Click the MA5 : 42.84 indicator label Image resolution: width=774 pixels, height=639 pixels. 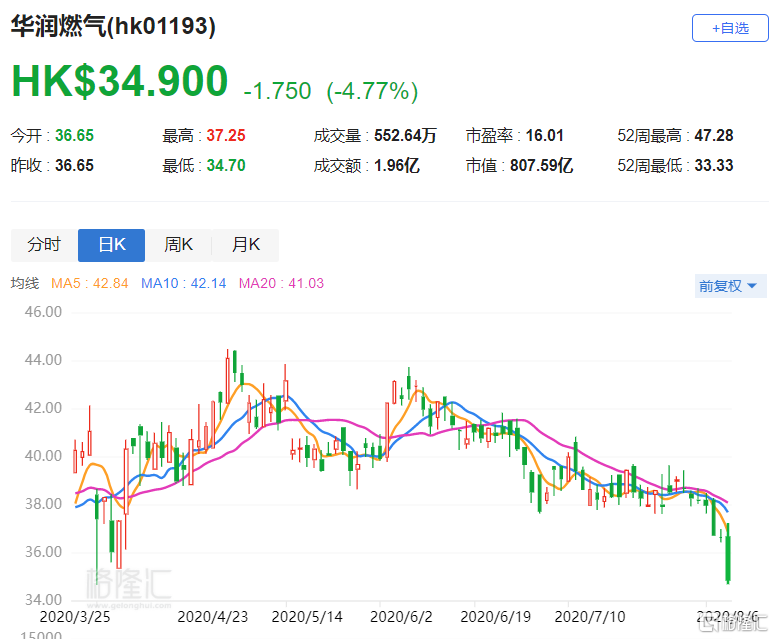pos(90,283)
